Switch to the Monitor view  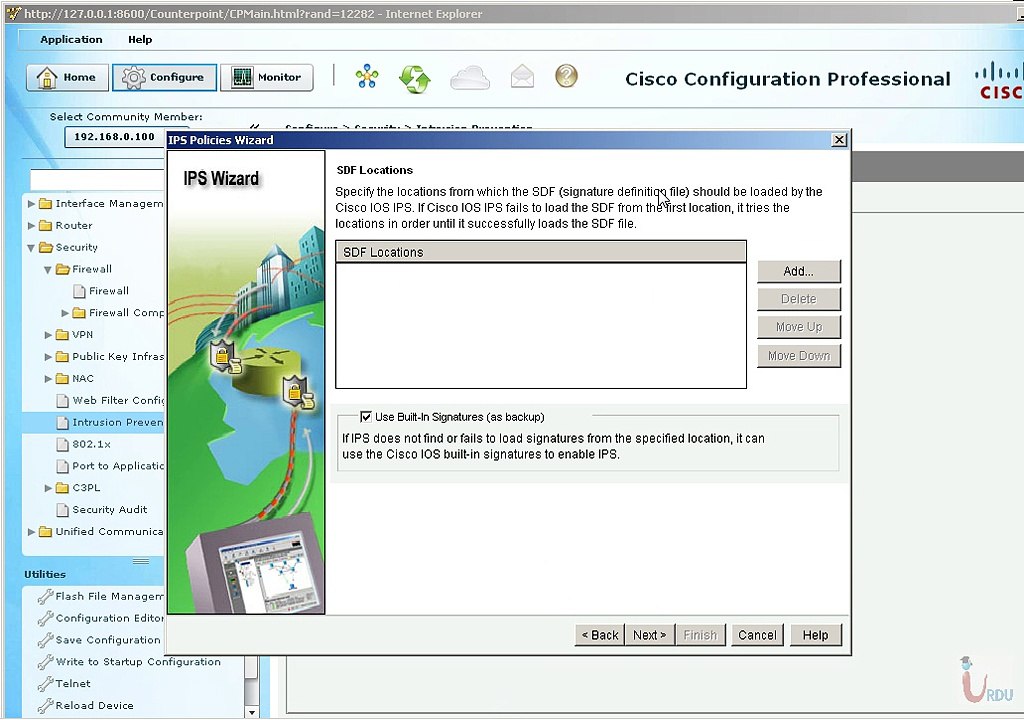266,77
